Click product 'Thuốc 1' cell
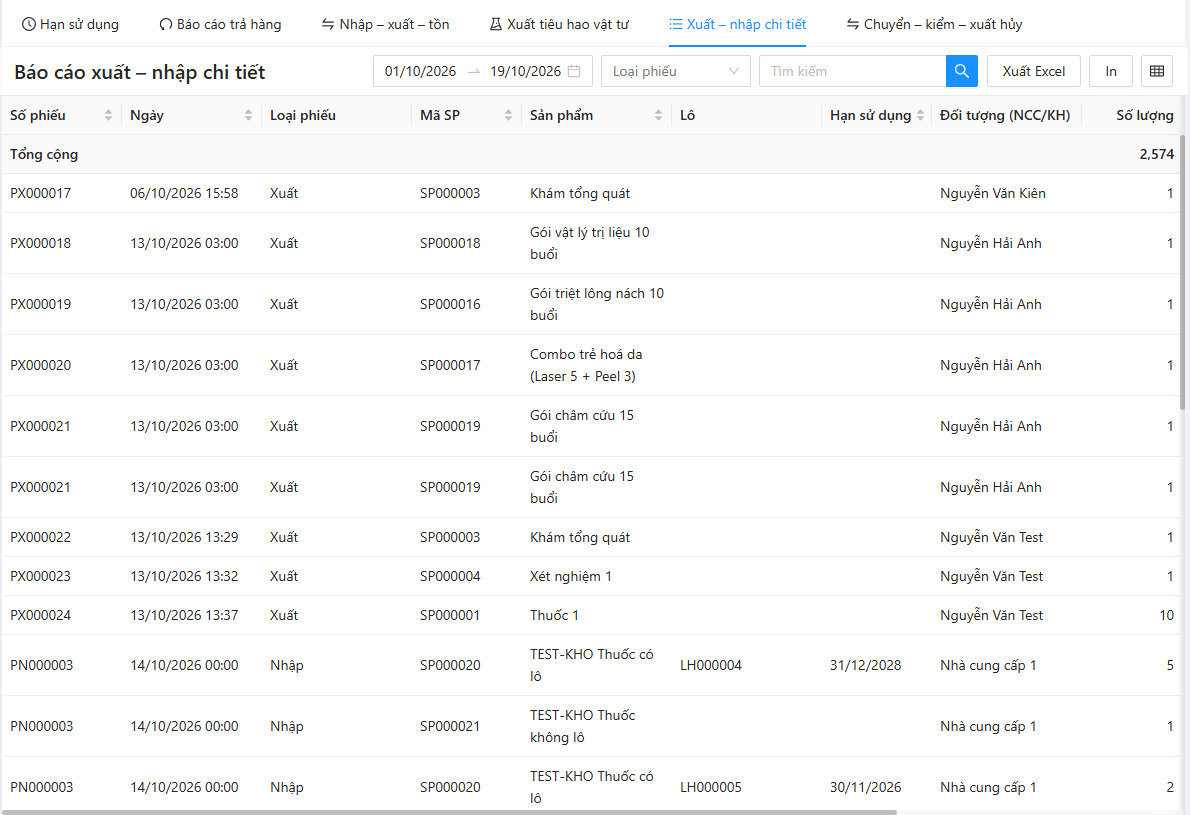Screen dimensions: 1190x815 [554, 615]
